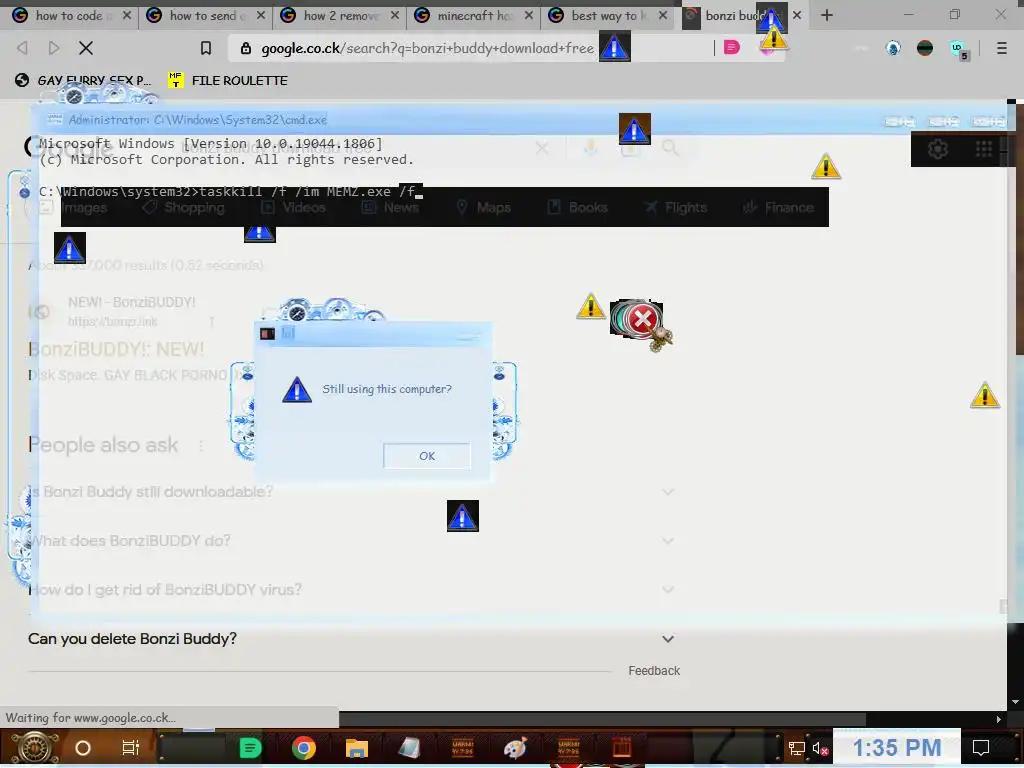Launch Chrome from the taskbar

tap(304, 748)
